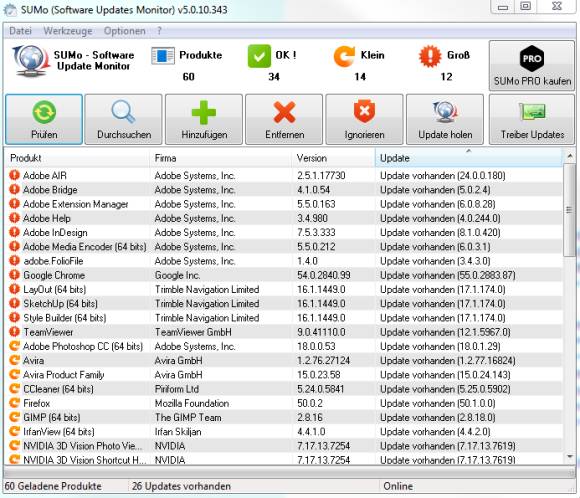Open the Datei menu
The height and width of the screenshot is (498, 580).
point(20,31)
